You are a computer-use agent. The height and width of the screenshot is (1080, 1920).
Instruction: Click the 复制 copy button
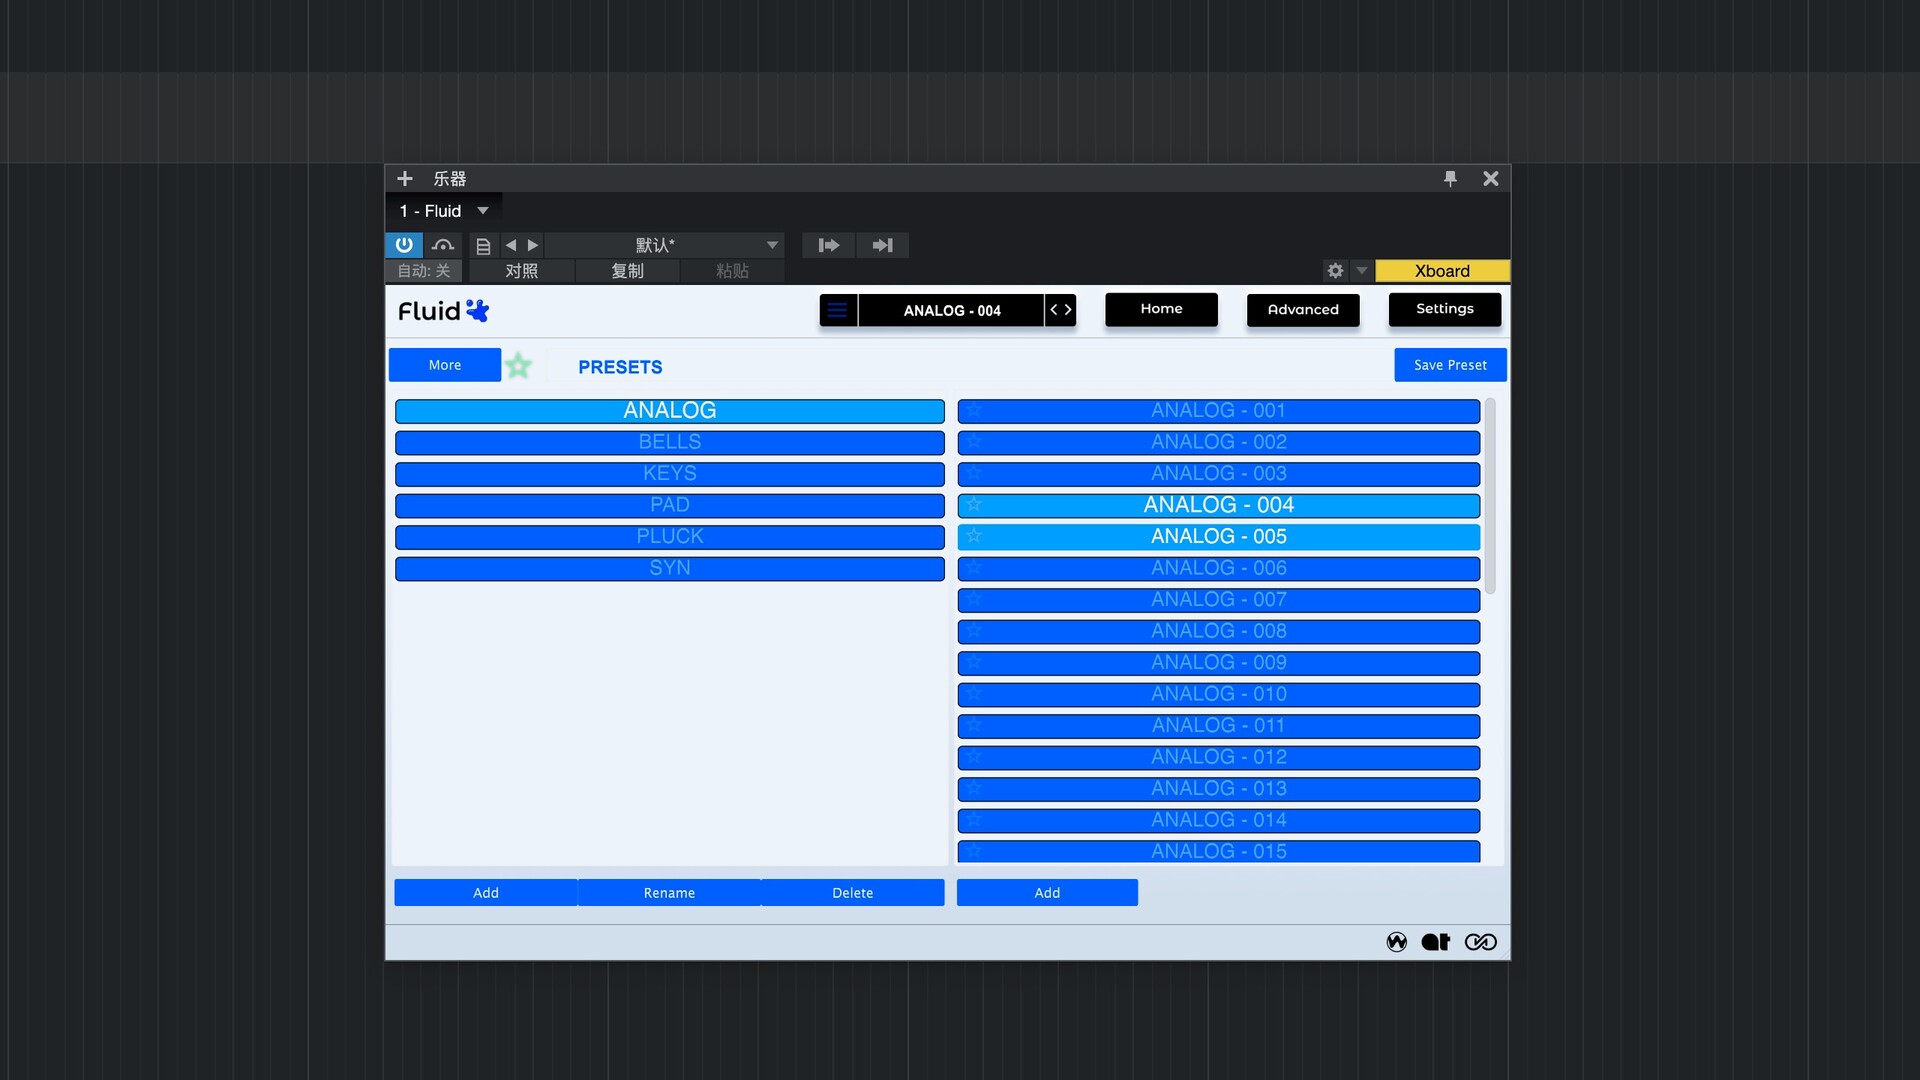(627, 271)
